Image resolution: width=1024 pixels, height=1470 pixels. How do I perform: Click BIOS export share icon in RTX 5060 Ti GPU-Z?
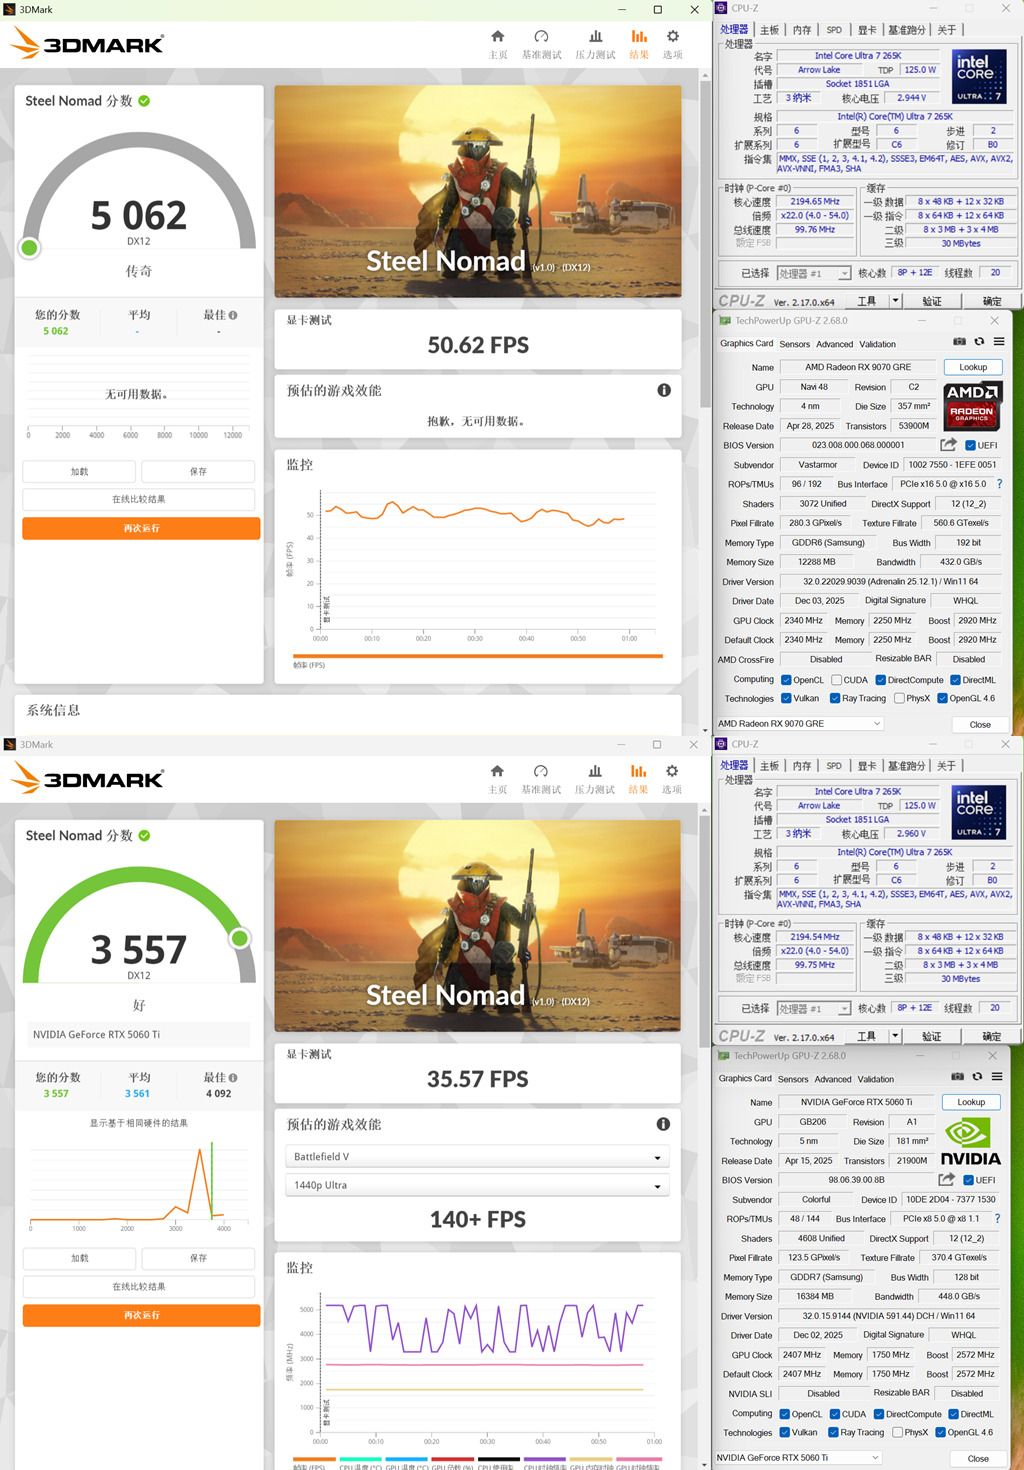coord(946,1179)
